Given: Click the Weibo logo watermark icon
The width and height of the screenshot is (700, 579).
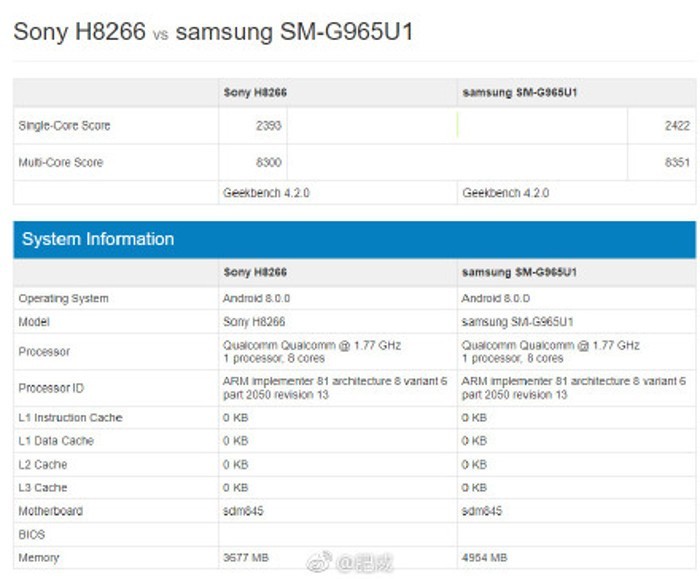Looking at the screenshot, I should pyautogui.click(x=319, y=563).
